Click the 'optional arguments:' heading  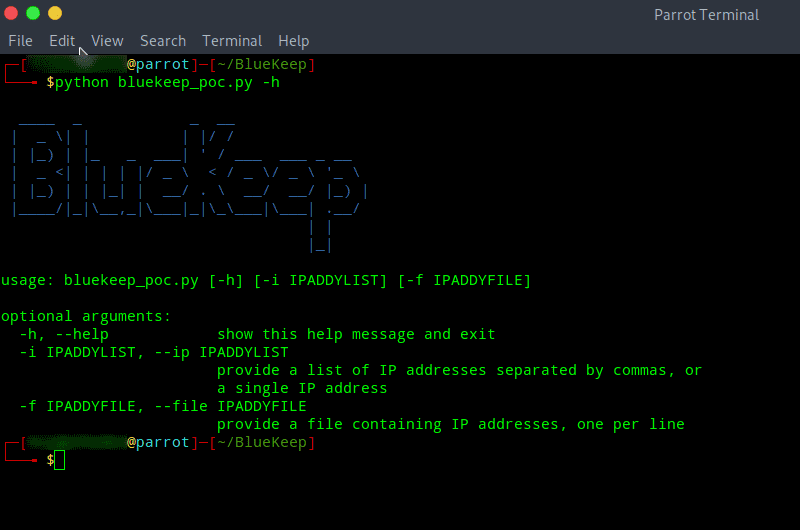(x=86, y=316)
